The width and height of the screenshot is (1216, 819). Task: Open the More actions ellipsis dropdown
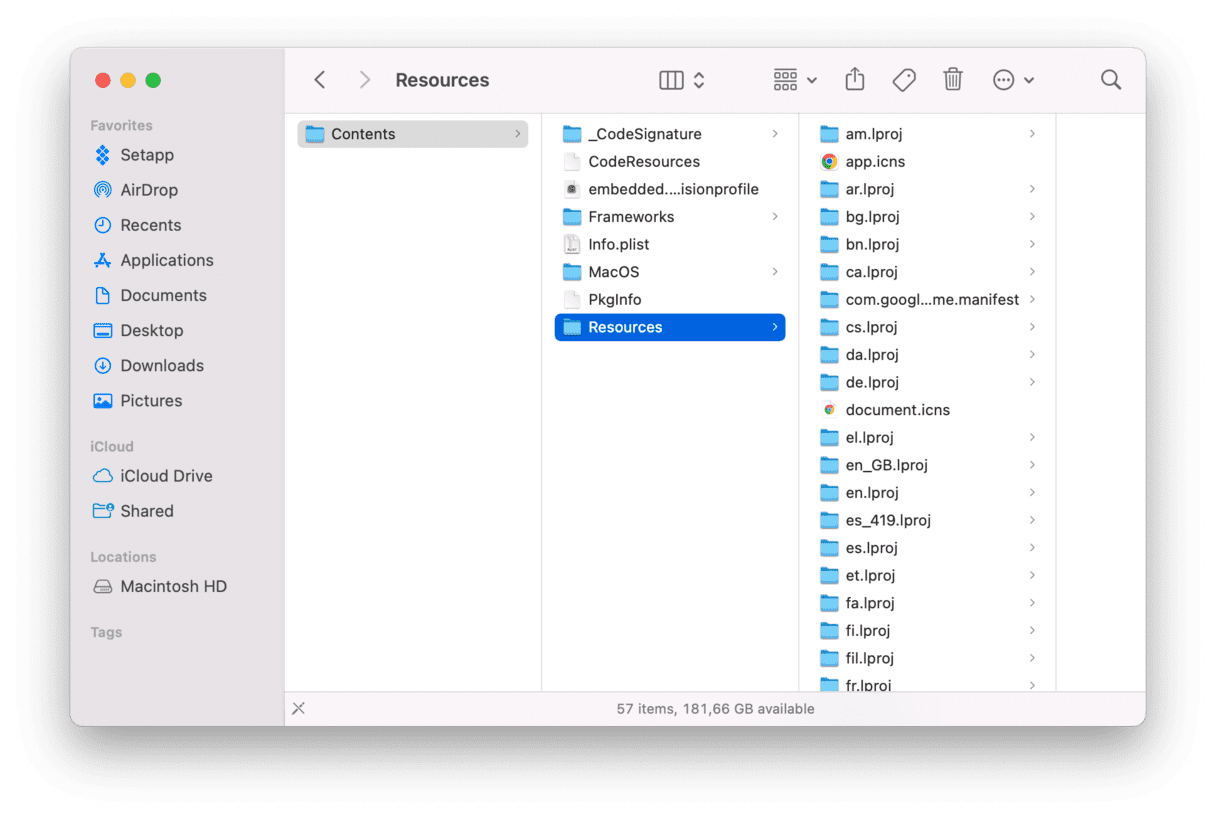(1013, 80)
